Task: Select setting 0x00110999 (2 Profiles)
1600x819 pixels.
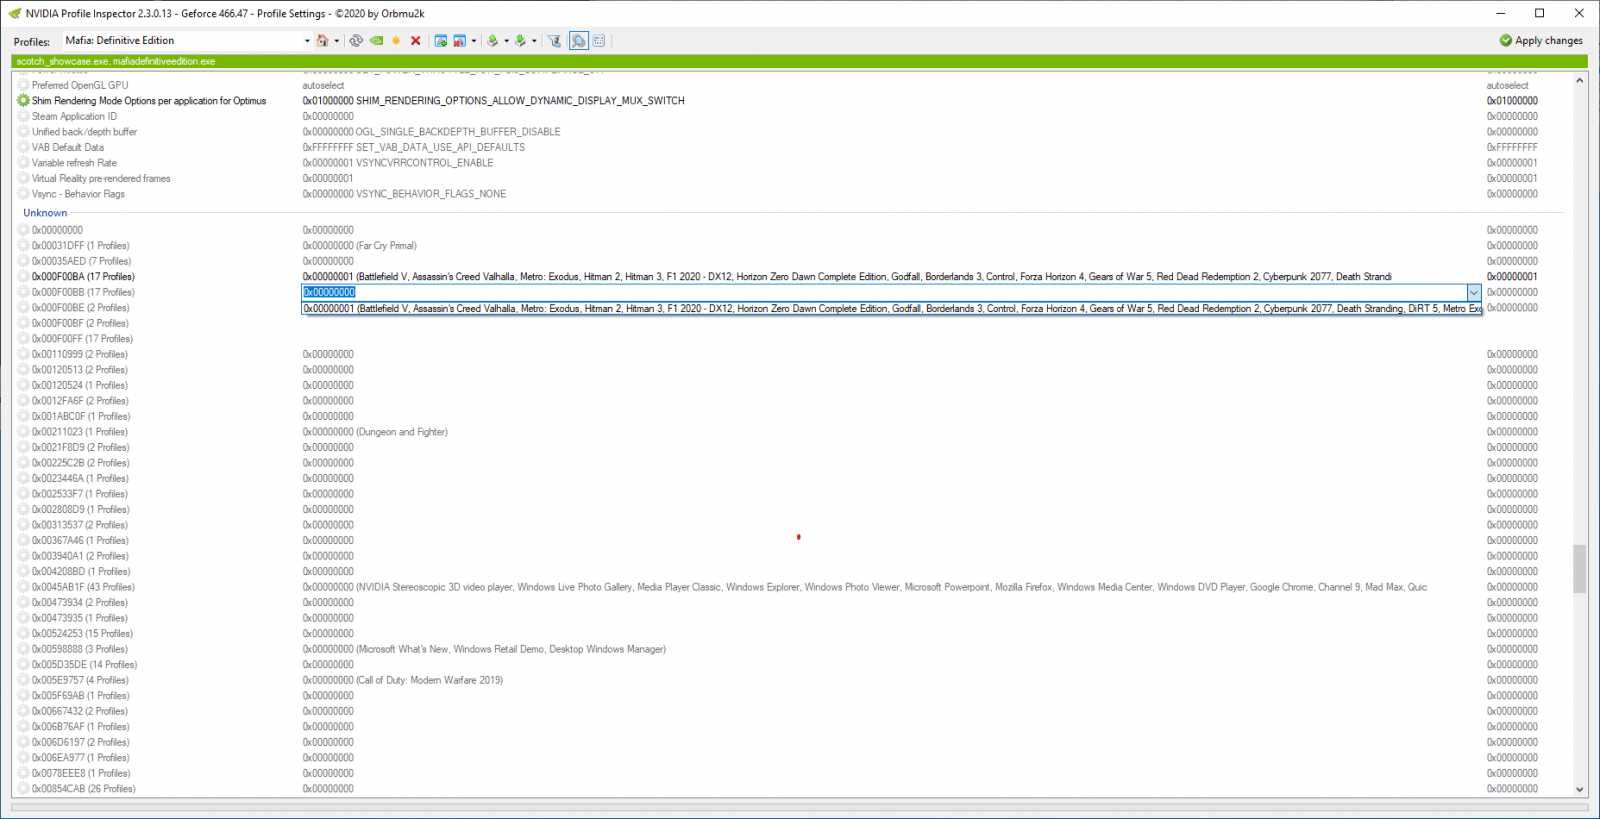Action: point(79,355)
